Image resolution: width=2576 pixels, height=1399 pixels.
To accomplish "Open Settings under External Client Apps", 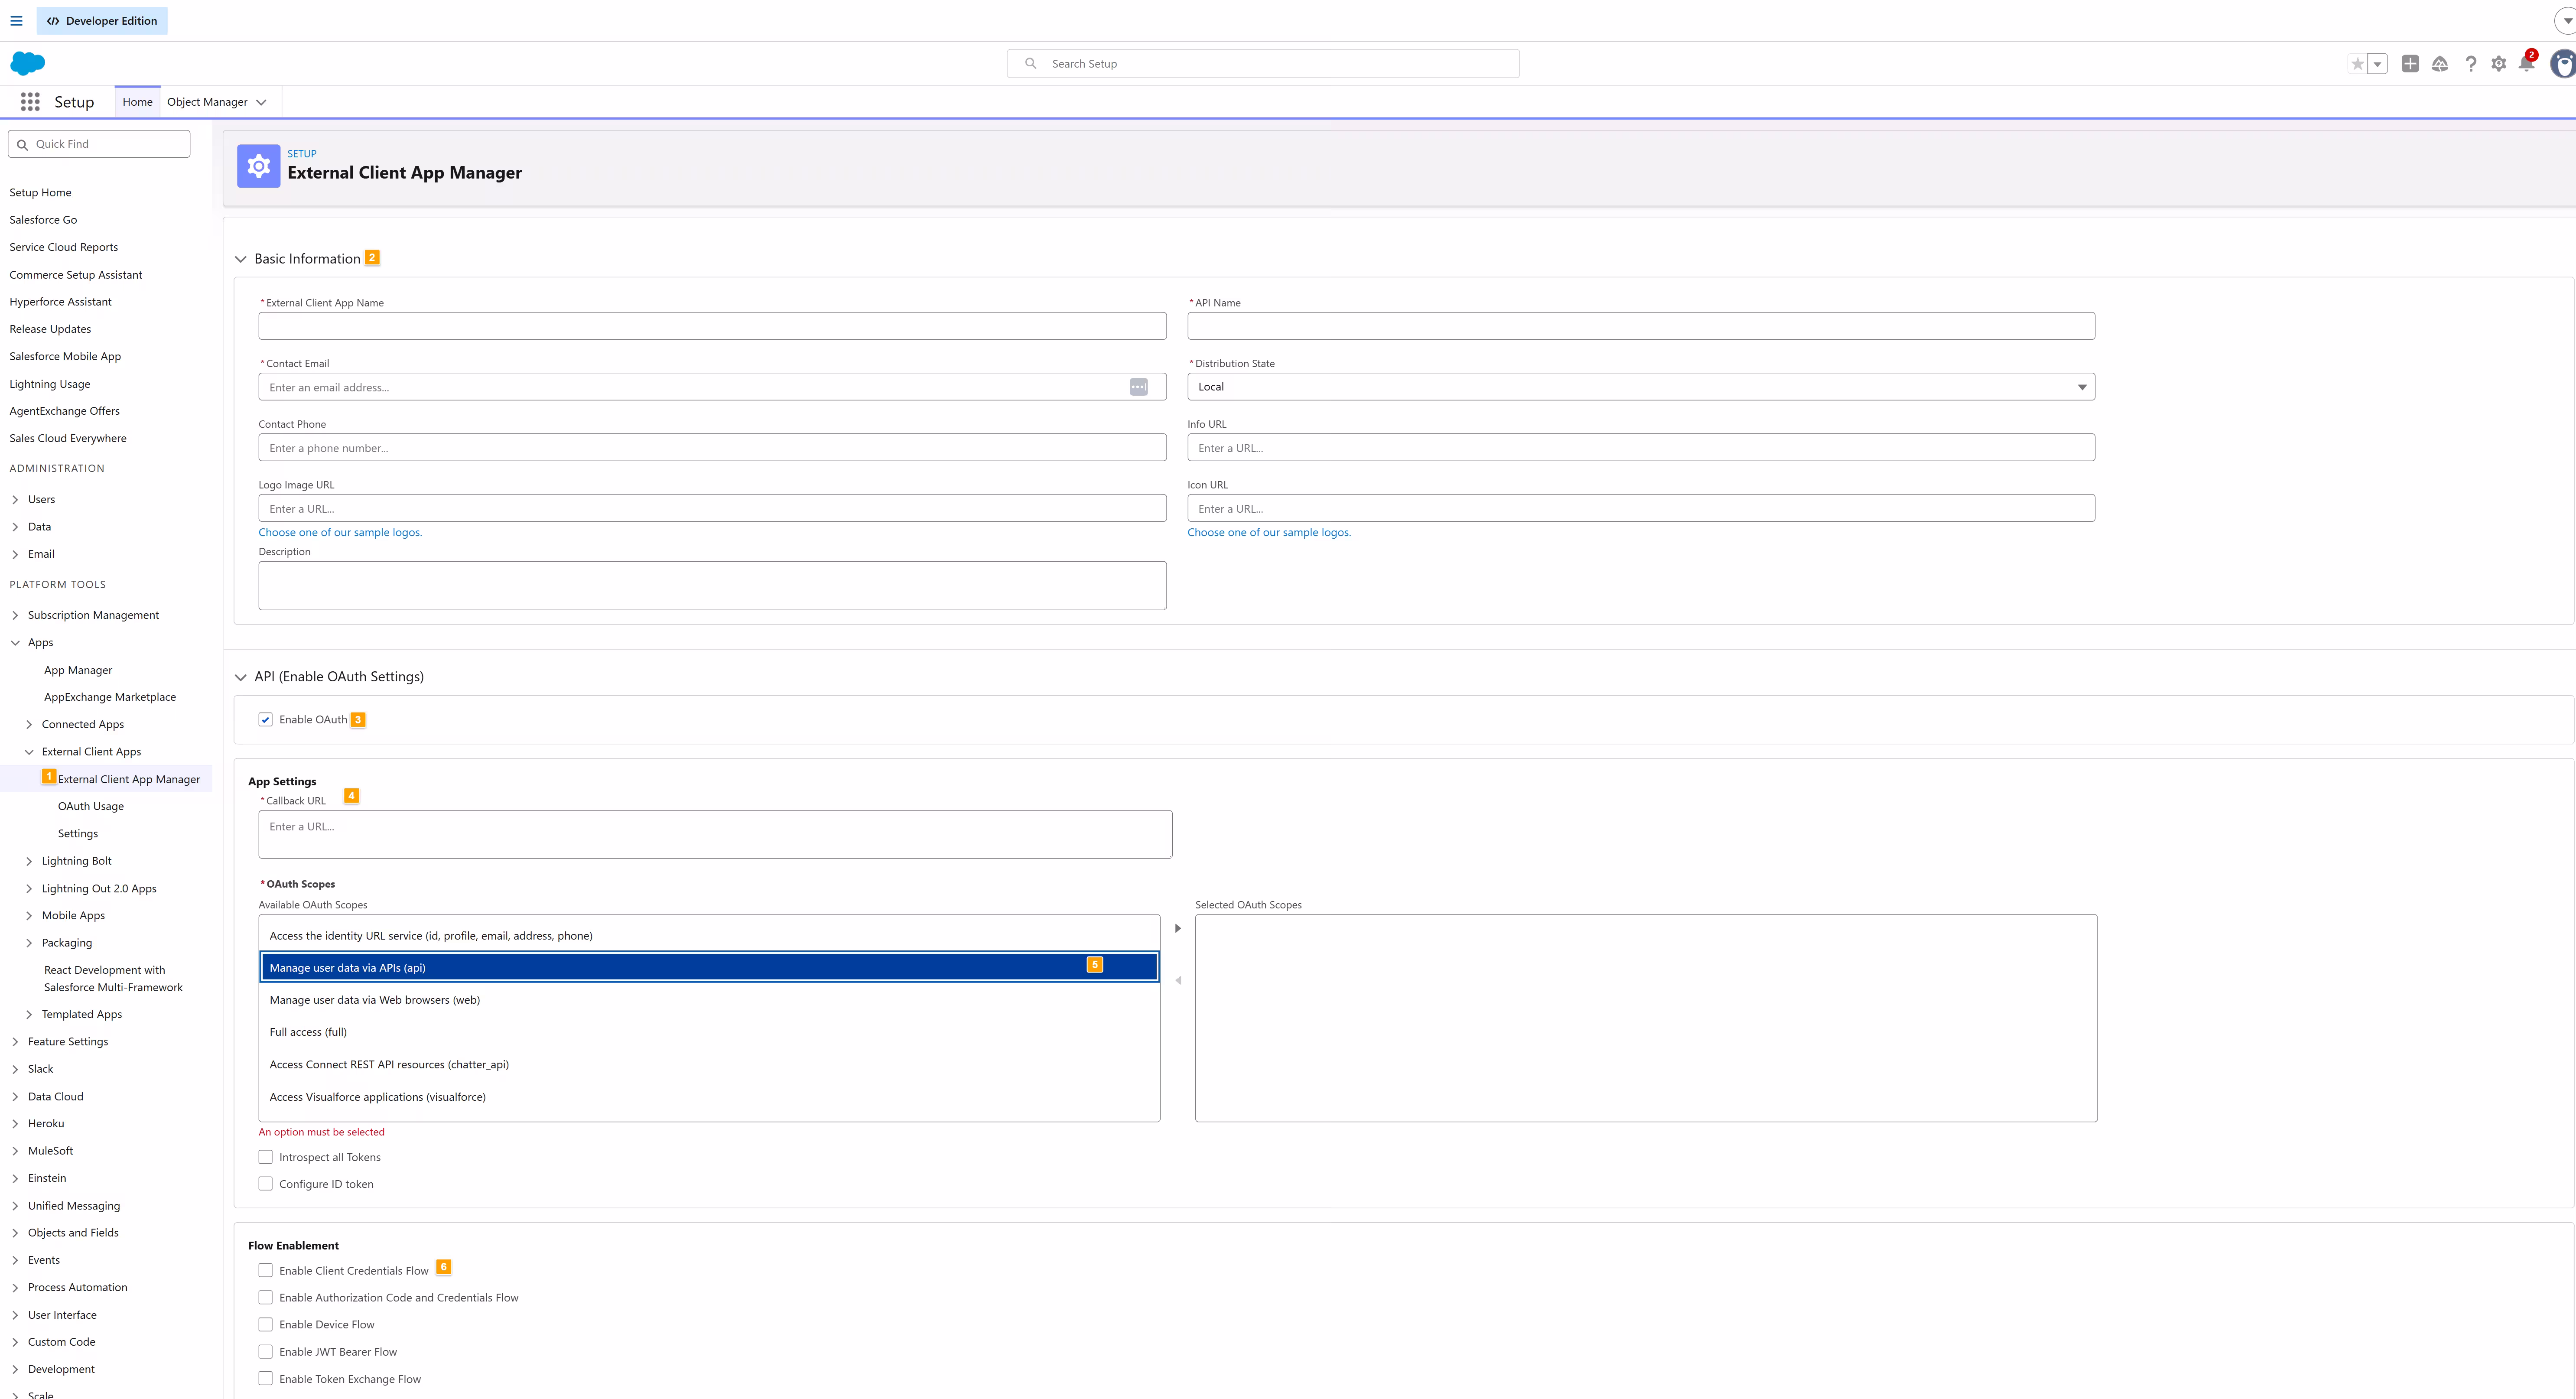I will (78, 834).
